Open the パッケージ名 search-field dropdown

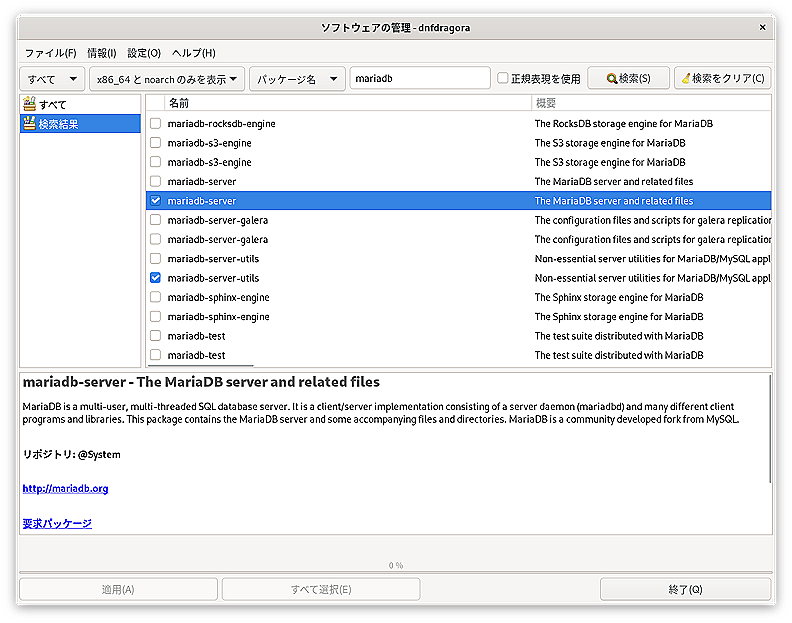[x=297, y=79]
